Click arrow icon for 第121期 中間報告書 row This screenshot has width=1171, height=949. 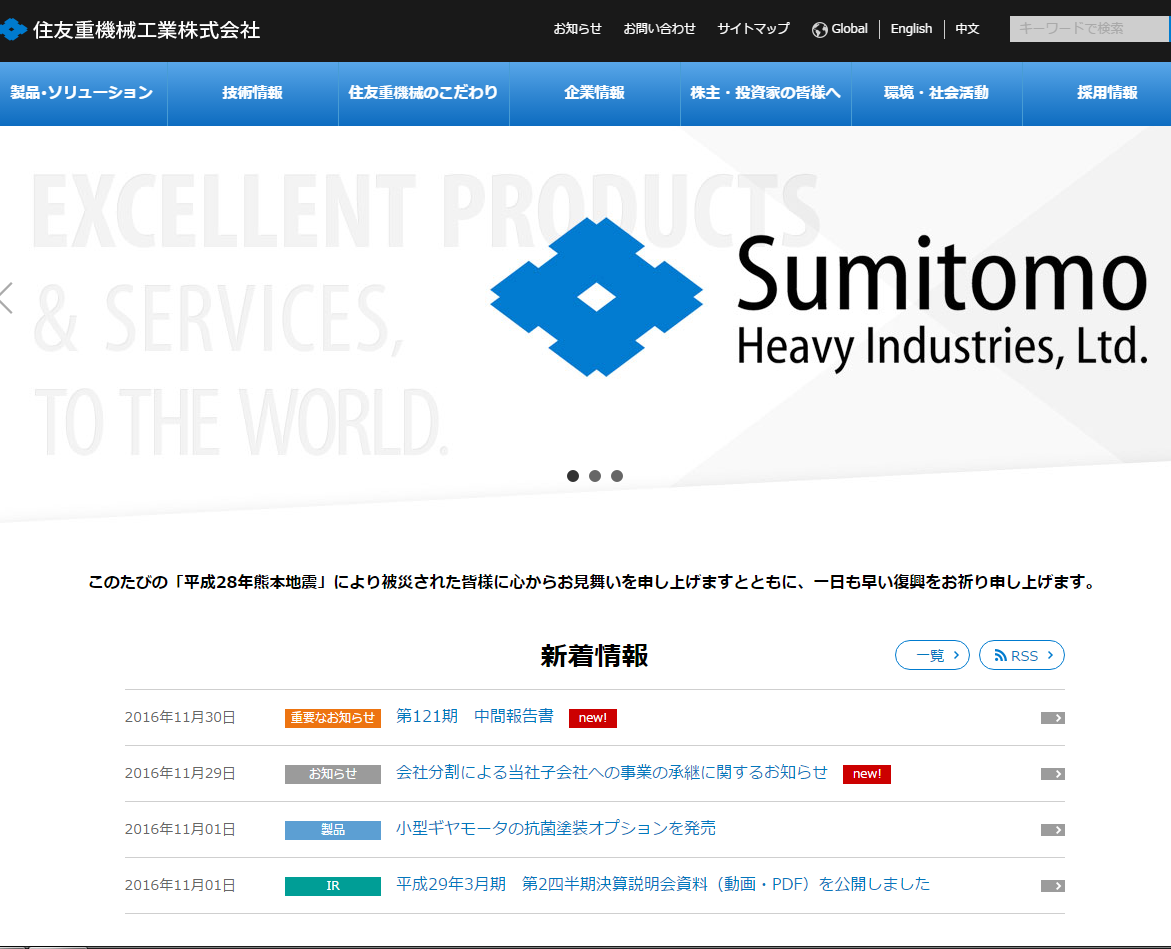[1052, 718]
